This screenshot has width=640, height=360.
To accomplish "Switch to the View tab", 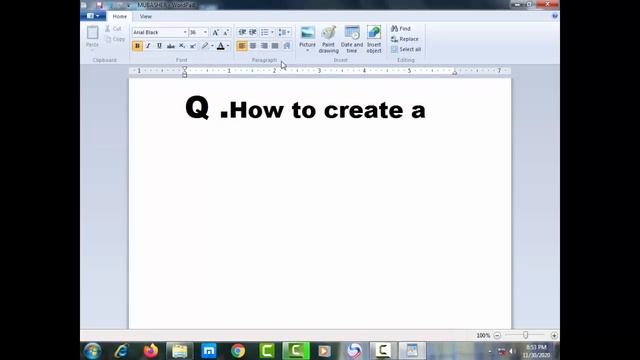I will [x=146, y=16].
